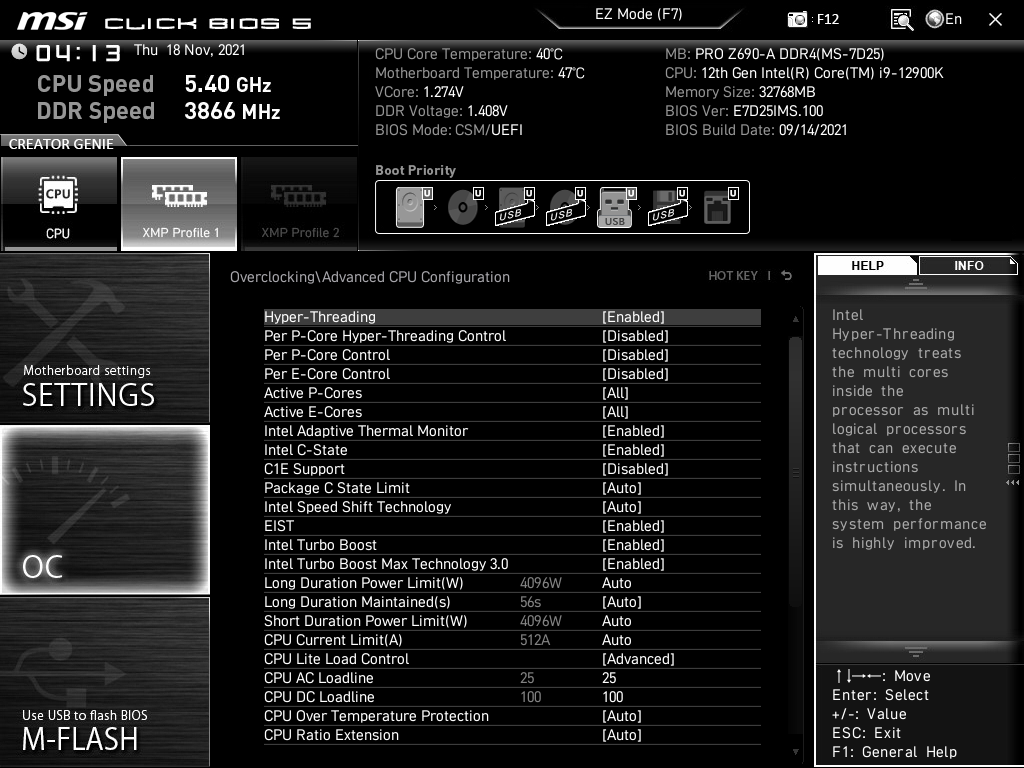Click the DDR Speed 3866 MHz readout

click(x=159, y=111)
